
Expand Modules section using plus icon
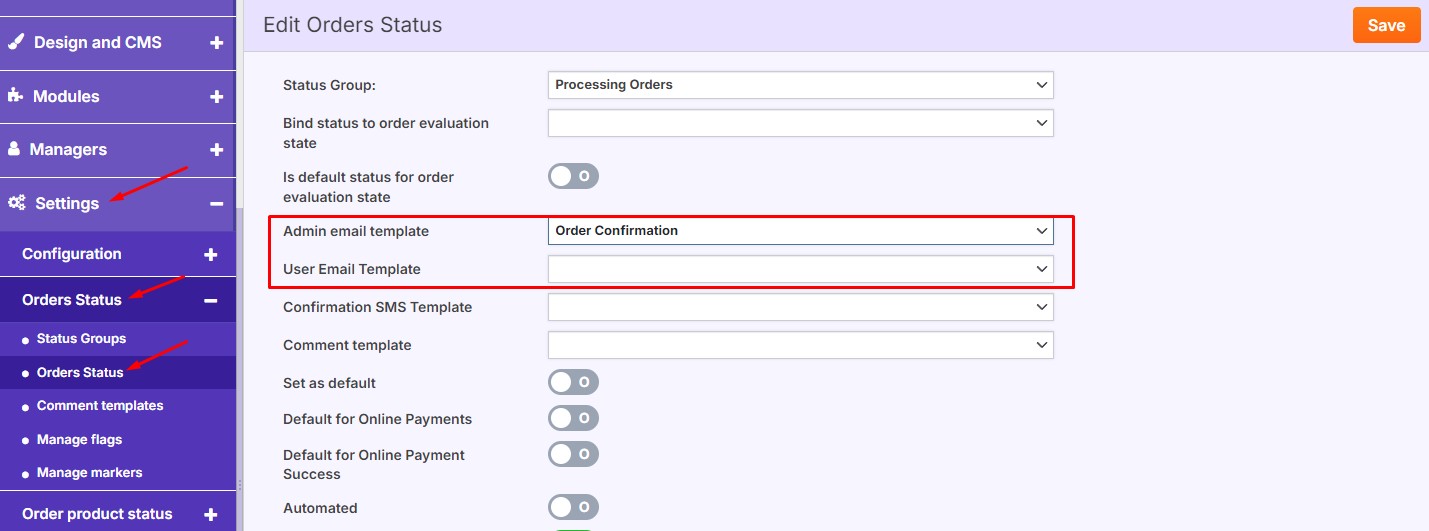point(216,97)
